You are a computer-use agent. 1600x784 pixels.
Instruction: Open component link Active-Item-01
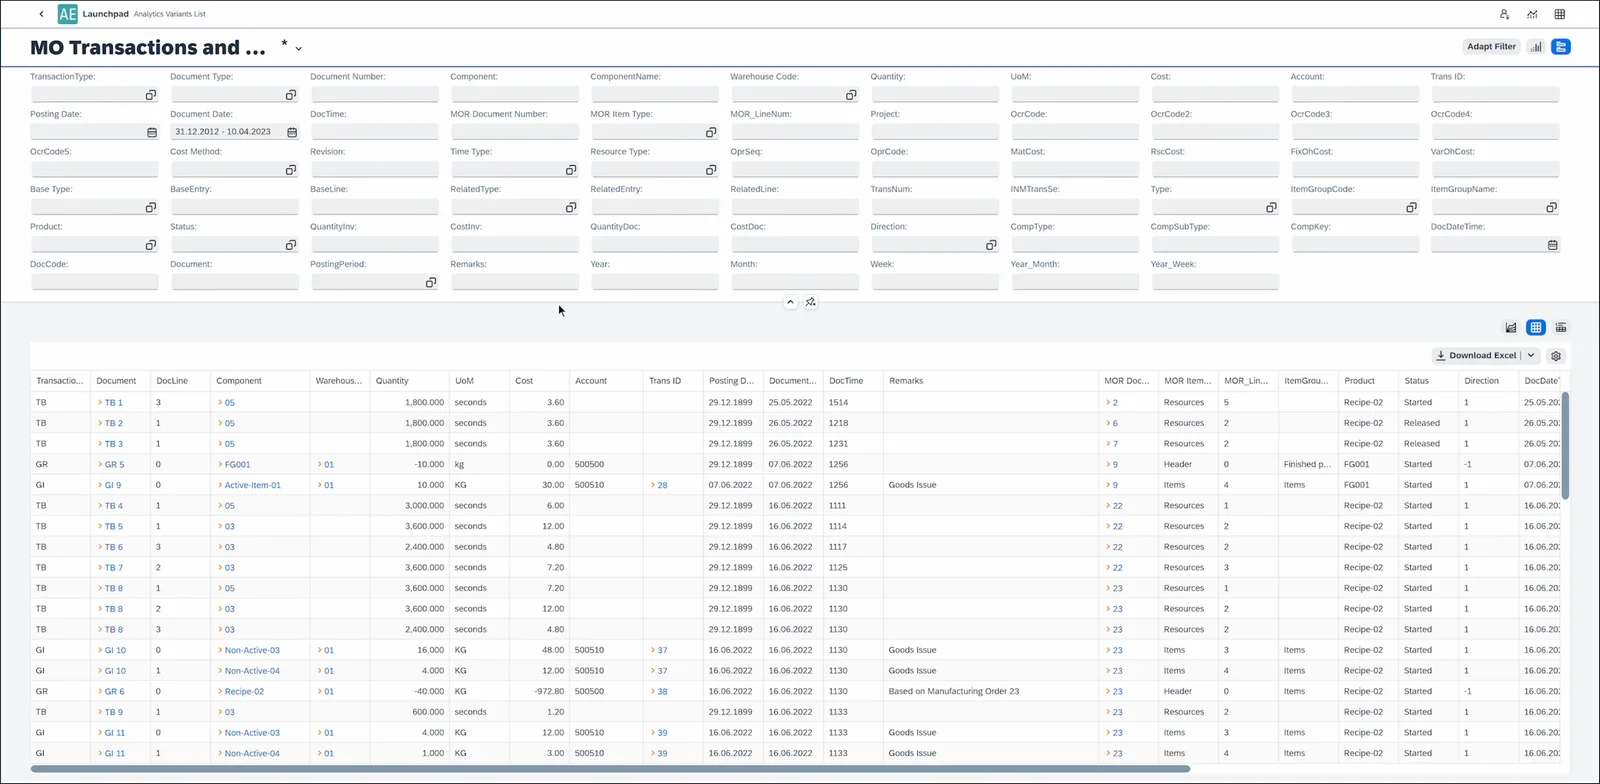click(x=252, y=486)
